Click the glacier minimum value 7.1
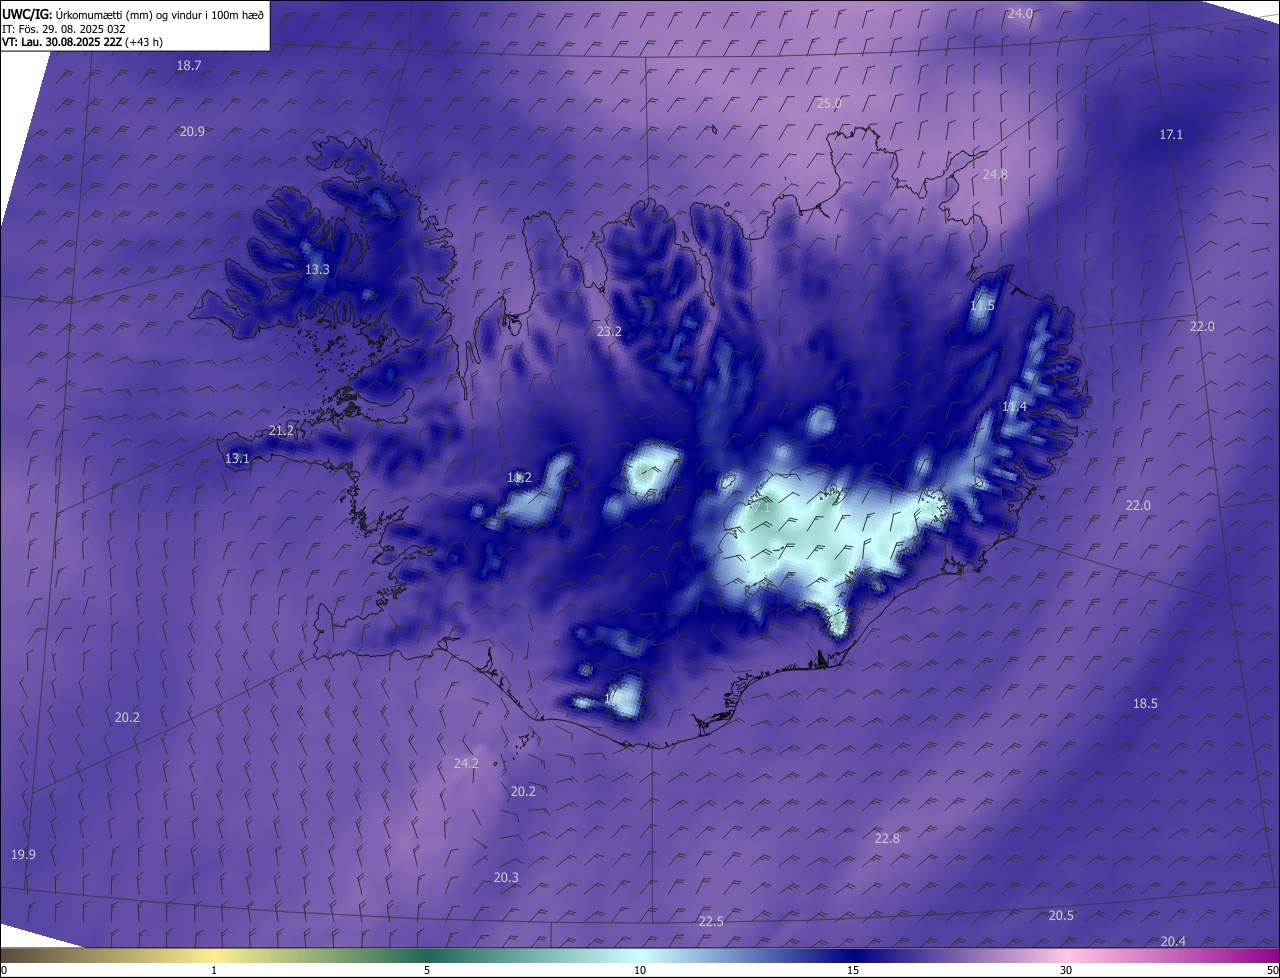The width and height of the screenshot is (1280, 978). pos(761,507)
